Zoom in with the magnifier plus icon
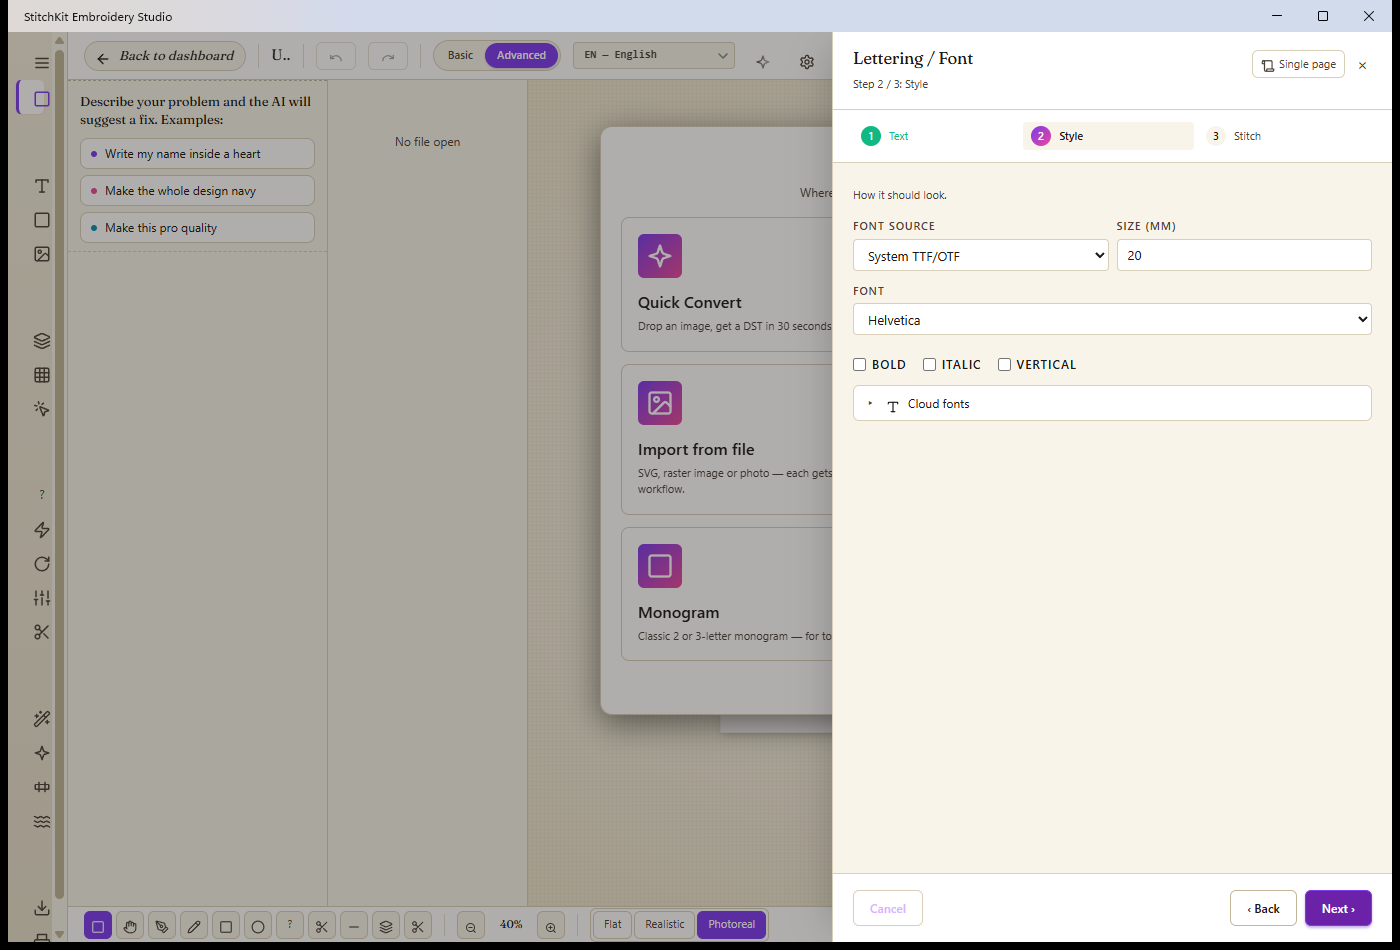1400x950 pixels. pos(551,926)
